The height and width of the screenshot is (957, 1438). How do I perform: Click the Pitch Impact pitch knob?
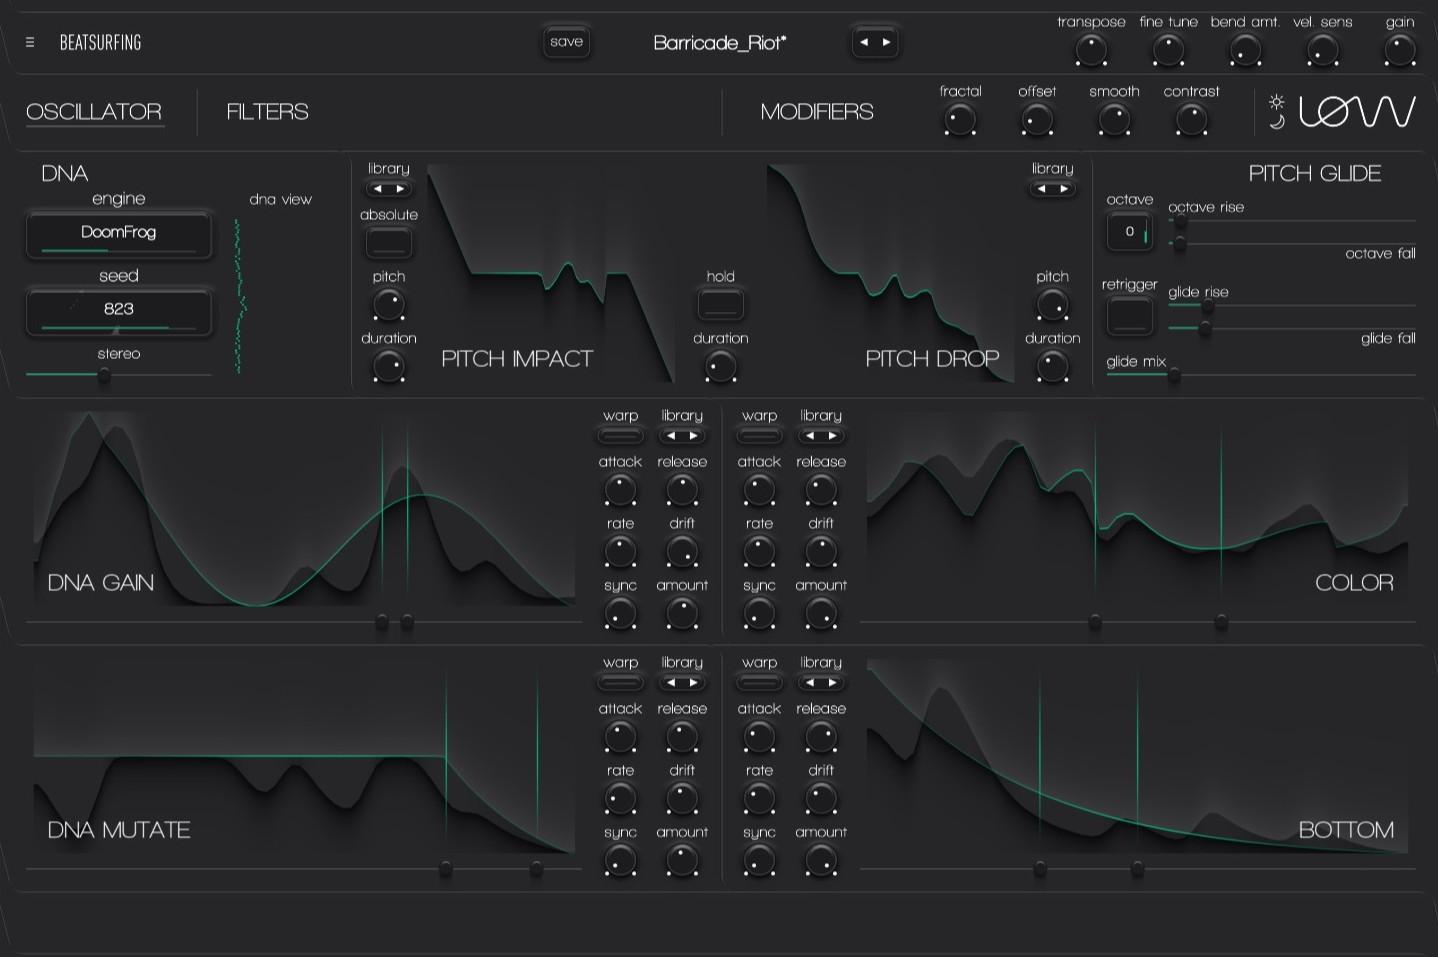(x=389, y=304)
